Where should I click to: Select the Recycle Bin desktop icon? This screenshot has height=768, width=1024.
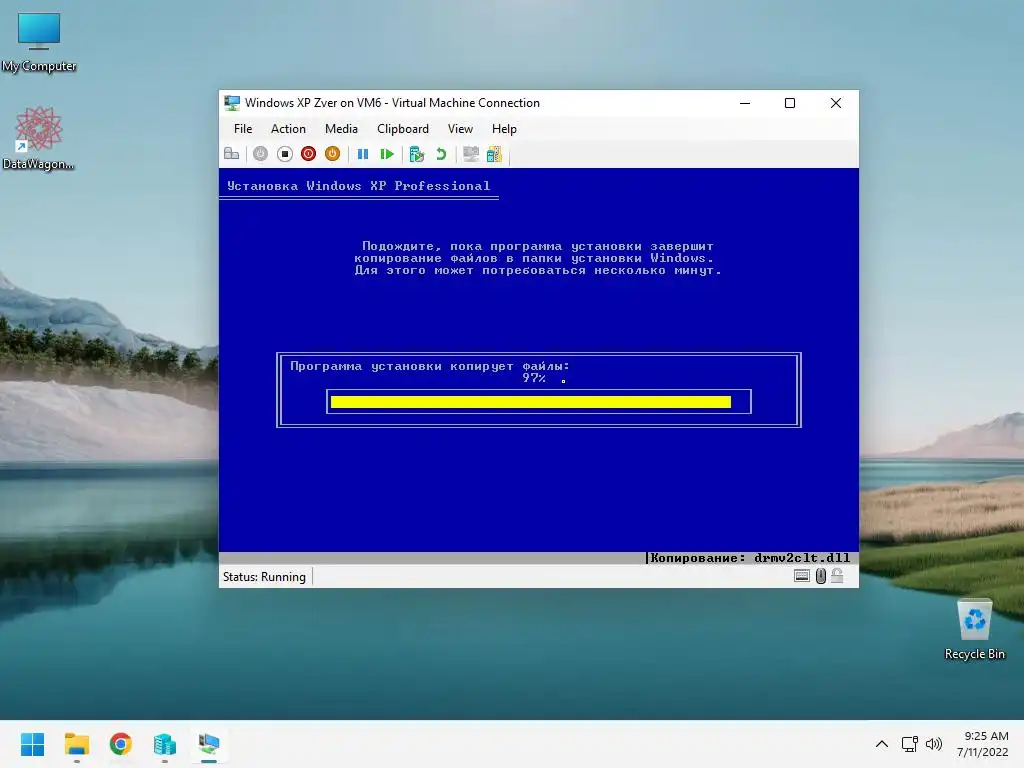[x=974, y=630]
